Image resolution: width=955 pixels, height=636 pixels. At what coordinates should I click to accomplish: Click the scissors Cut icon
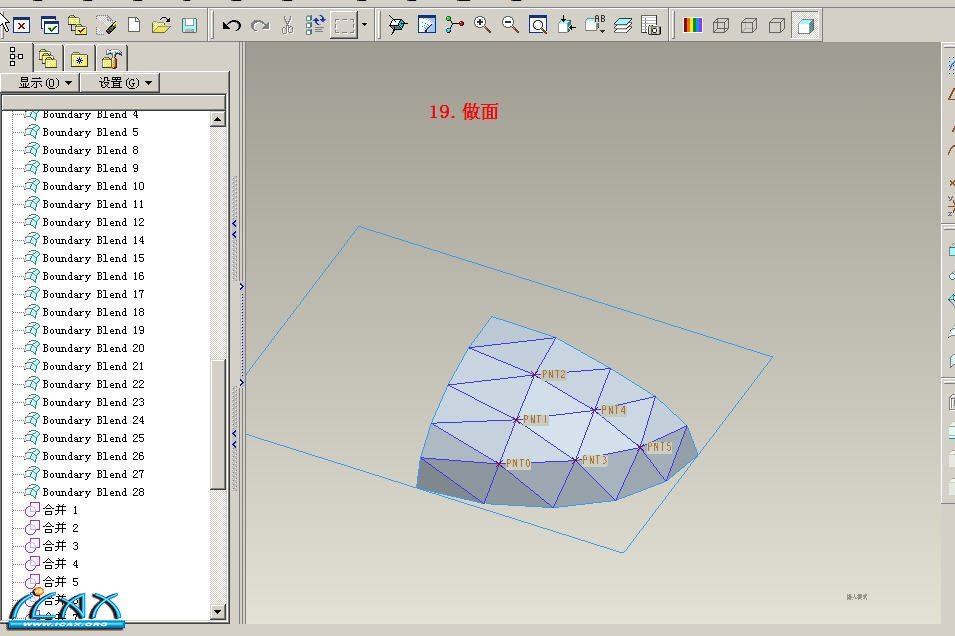pyautogui.click(x=288, y=26)
